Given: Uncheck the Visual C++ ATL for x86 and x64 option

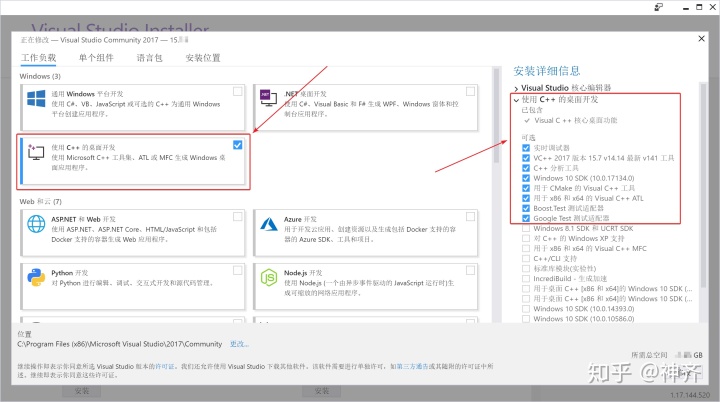Looking at the screenshot, I should coord(526,198).
